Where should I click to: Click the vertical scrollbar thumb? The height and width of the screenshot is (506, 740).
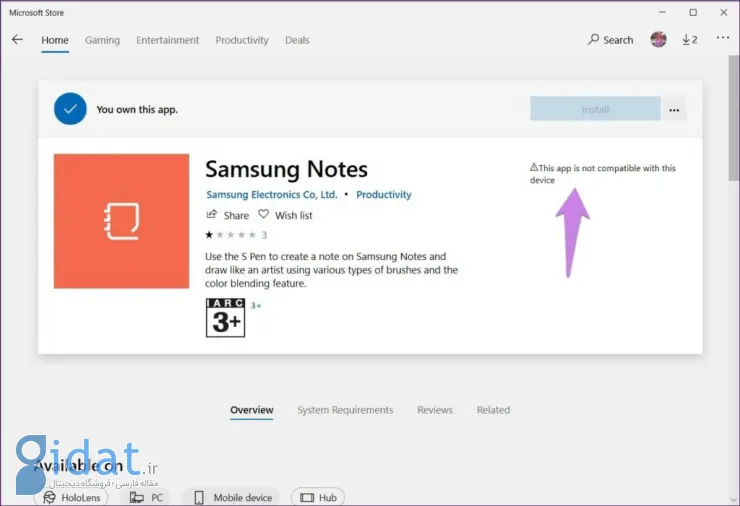[734, 118]
